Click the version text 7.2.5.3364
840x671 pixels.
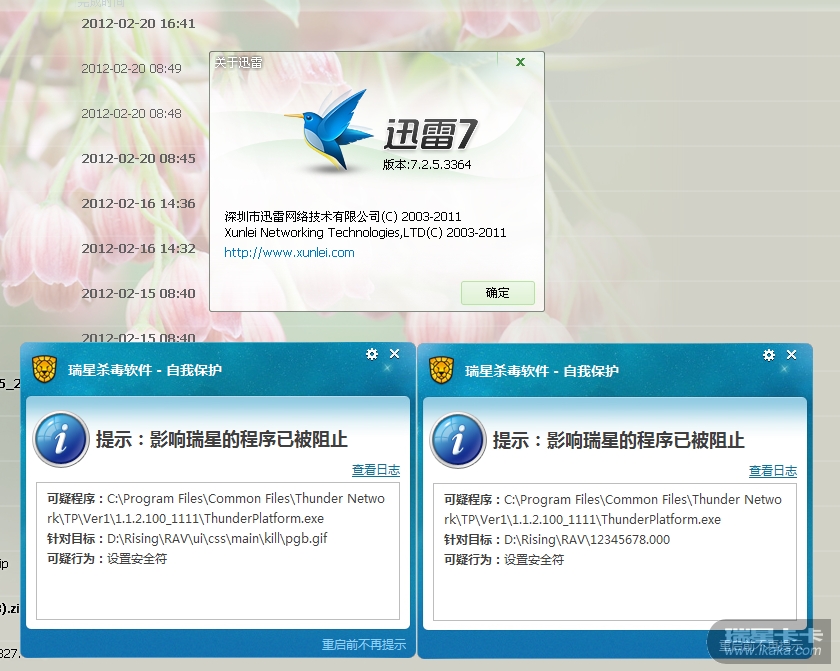coord(440,164)
